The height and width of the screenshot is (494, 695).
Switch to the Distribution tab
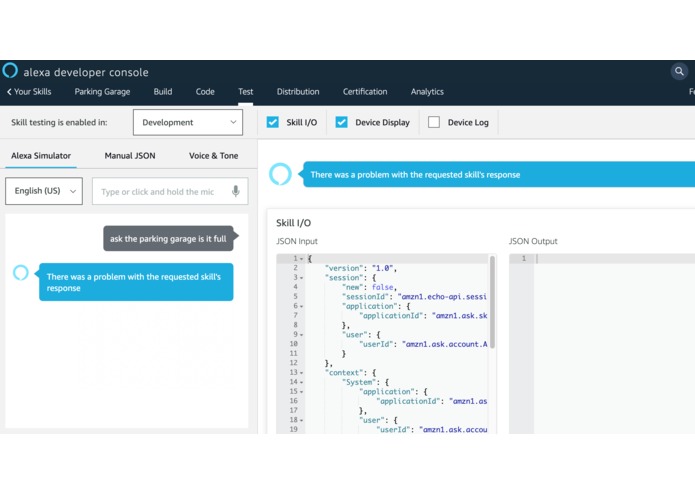click(x=298, y=92)
